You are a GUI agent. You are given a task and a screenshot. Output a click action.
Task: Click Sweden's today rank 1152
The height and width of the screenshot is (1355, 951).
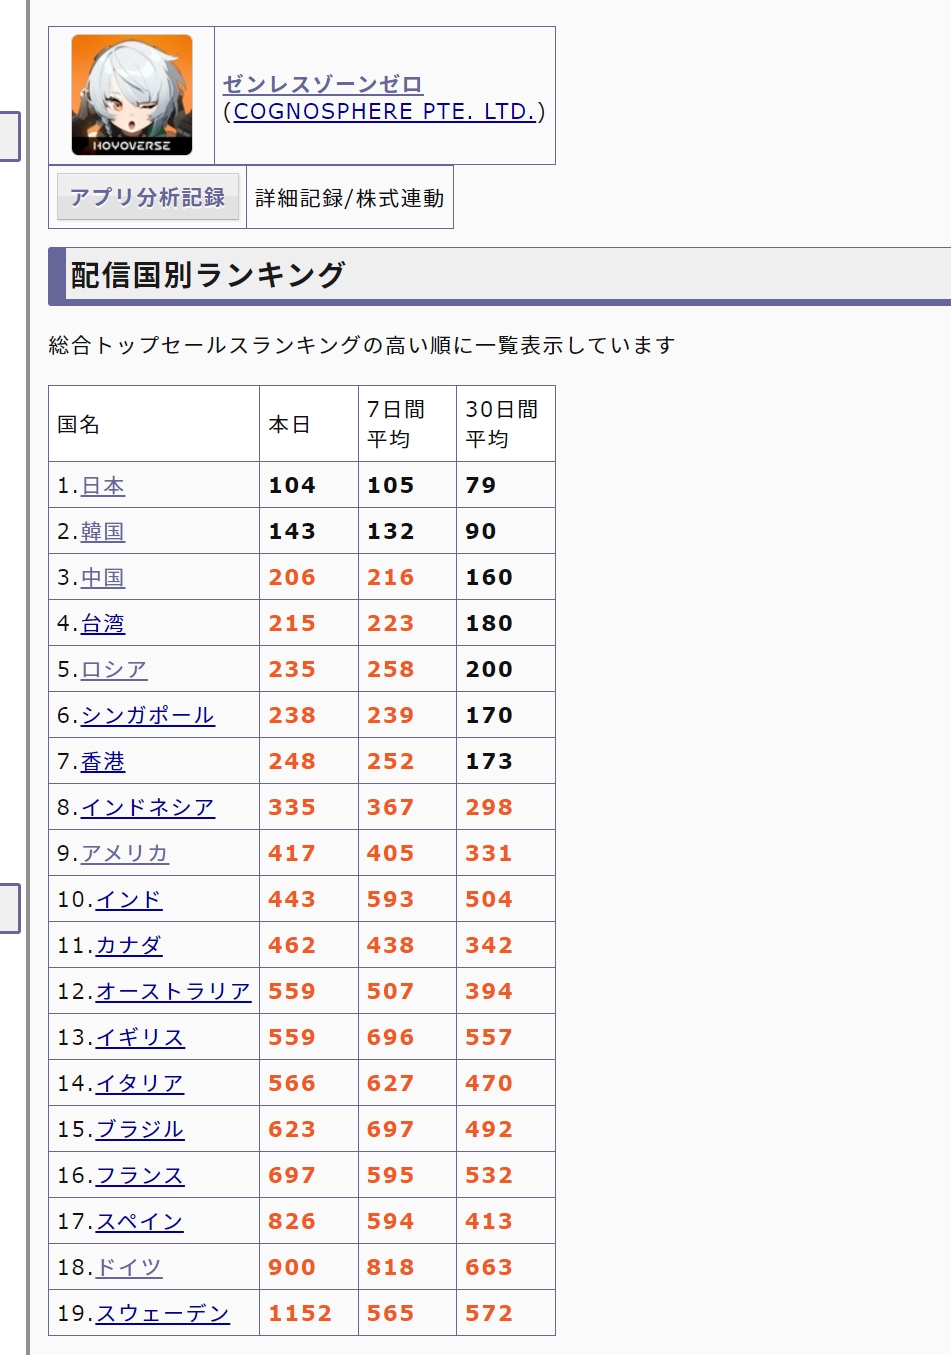point(300,1314)
